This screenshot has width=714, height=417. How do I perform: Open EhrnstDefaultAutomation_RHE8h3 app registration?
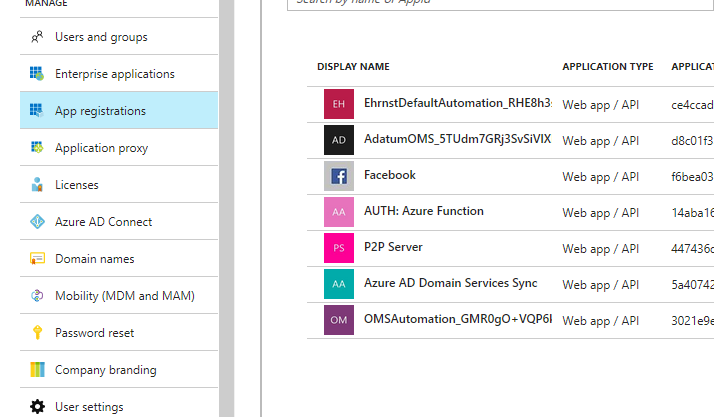(x=458, y=103)
